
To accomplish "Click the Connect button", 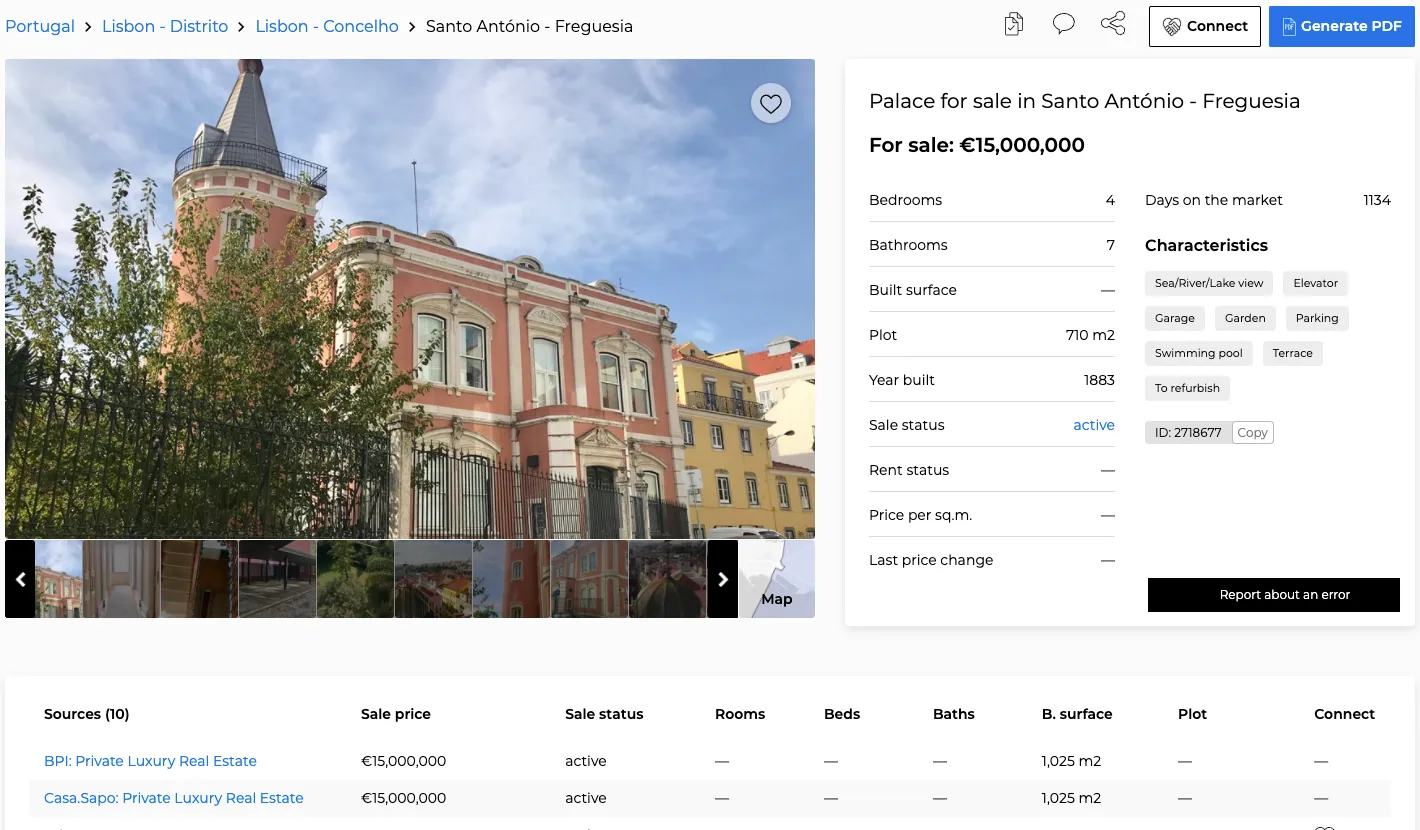I will (x=1204, y=26).
